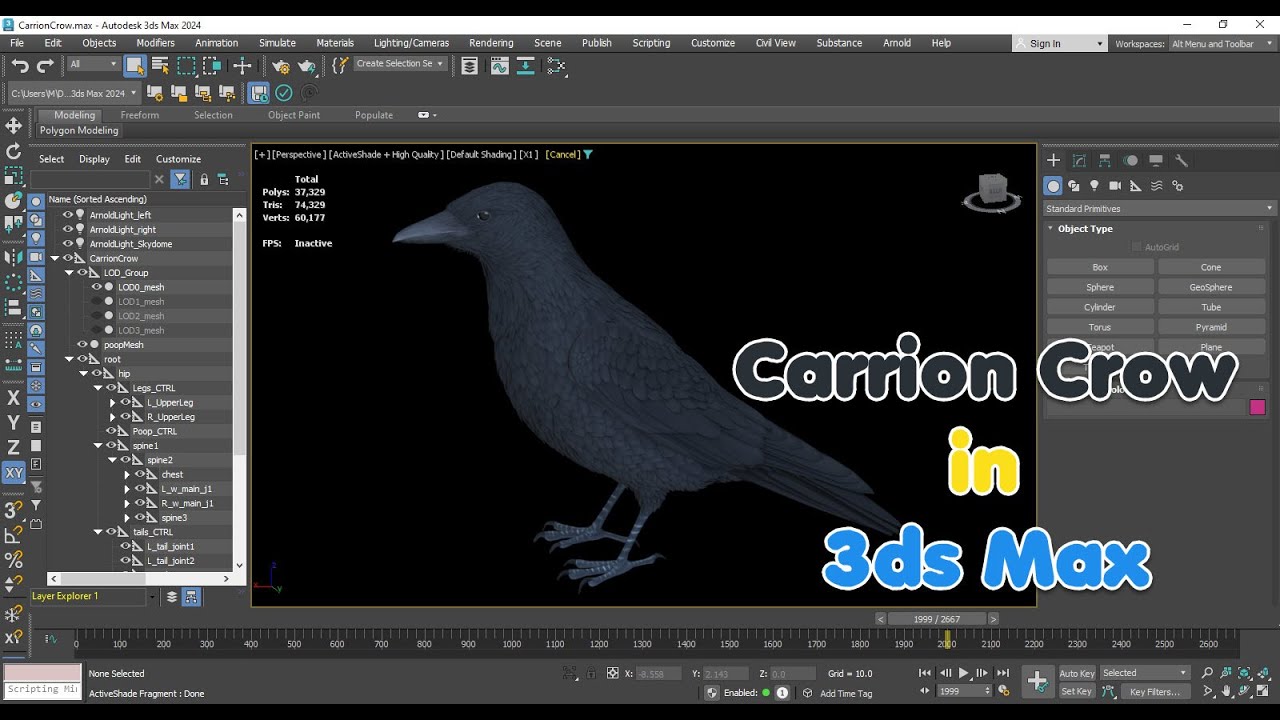Toggle Sort by Hierarchy in Layer Explorer bar
The image size is (1280, 720).
click(191, 597)
